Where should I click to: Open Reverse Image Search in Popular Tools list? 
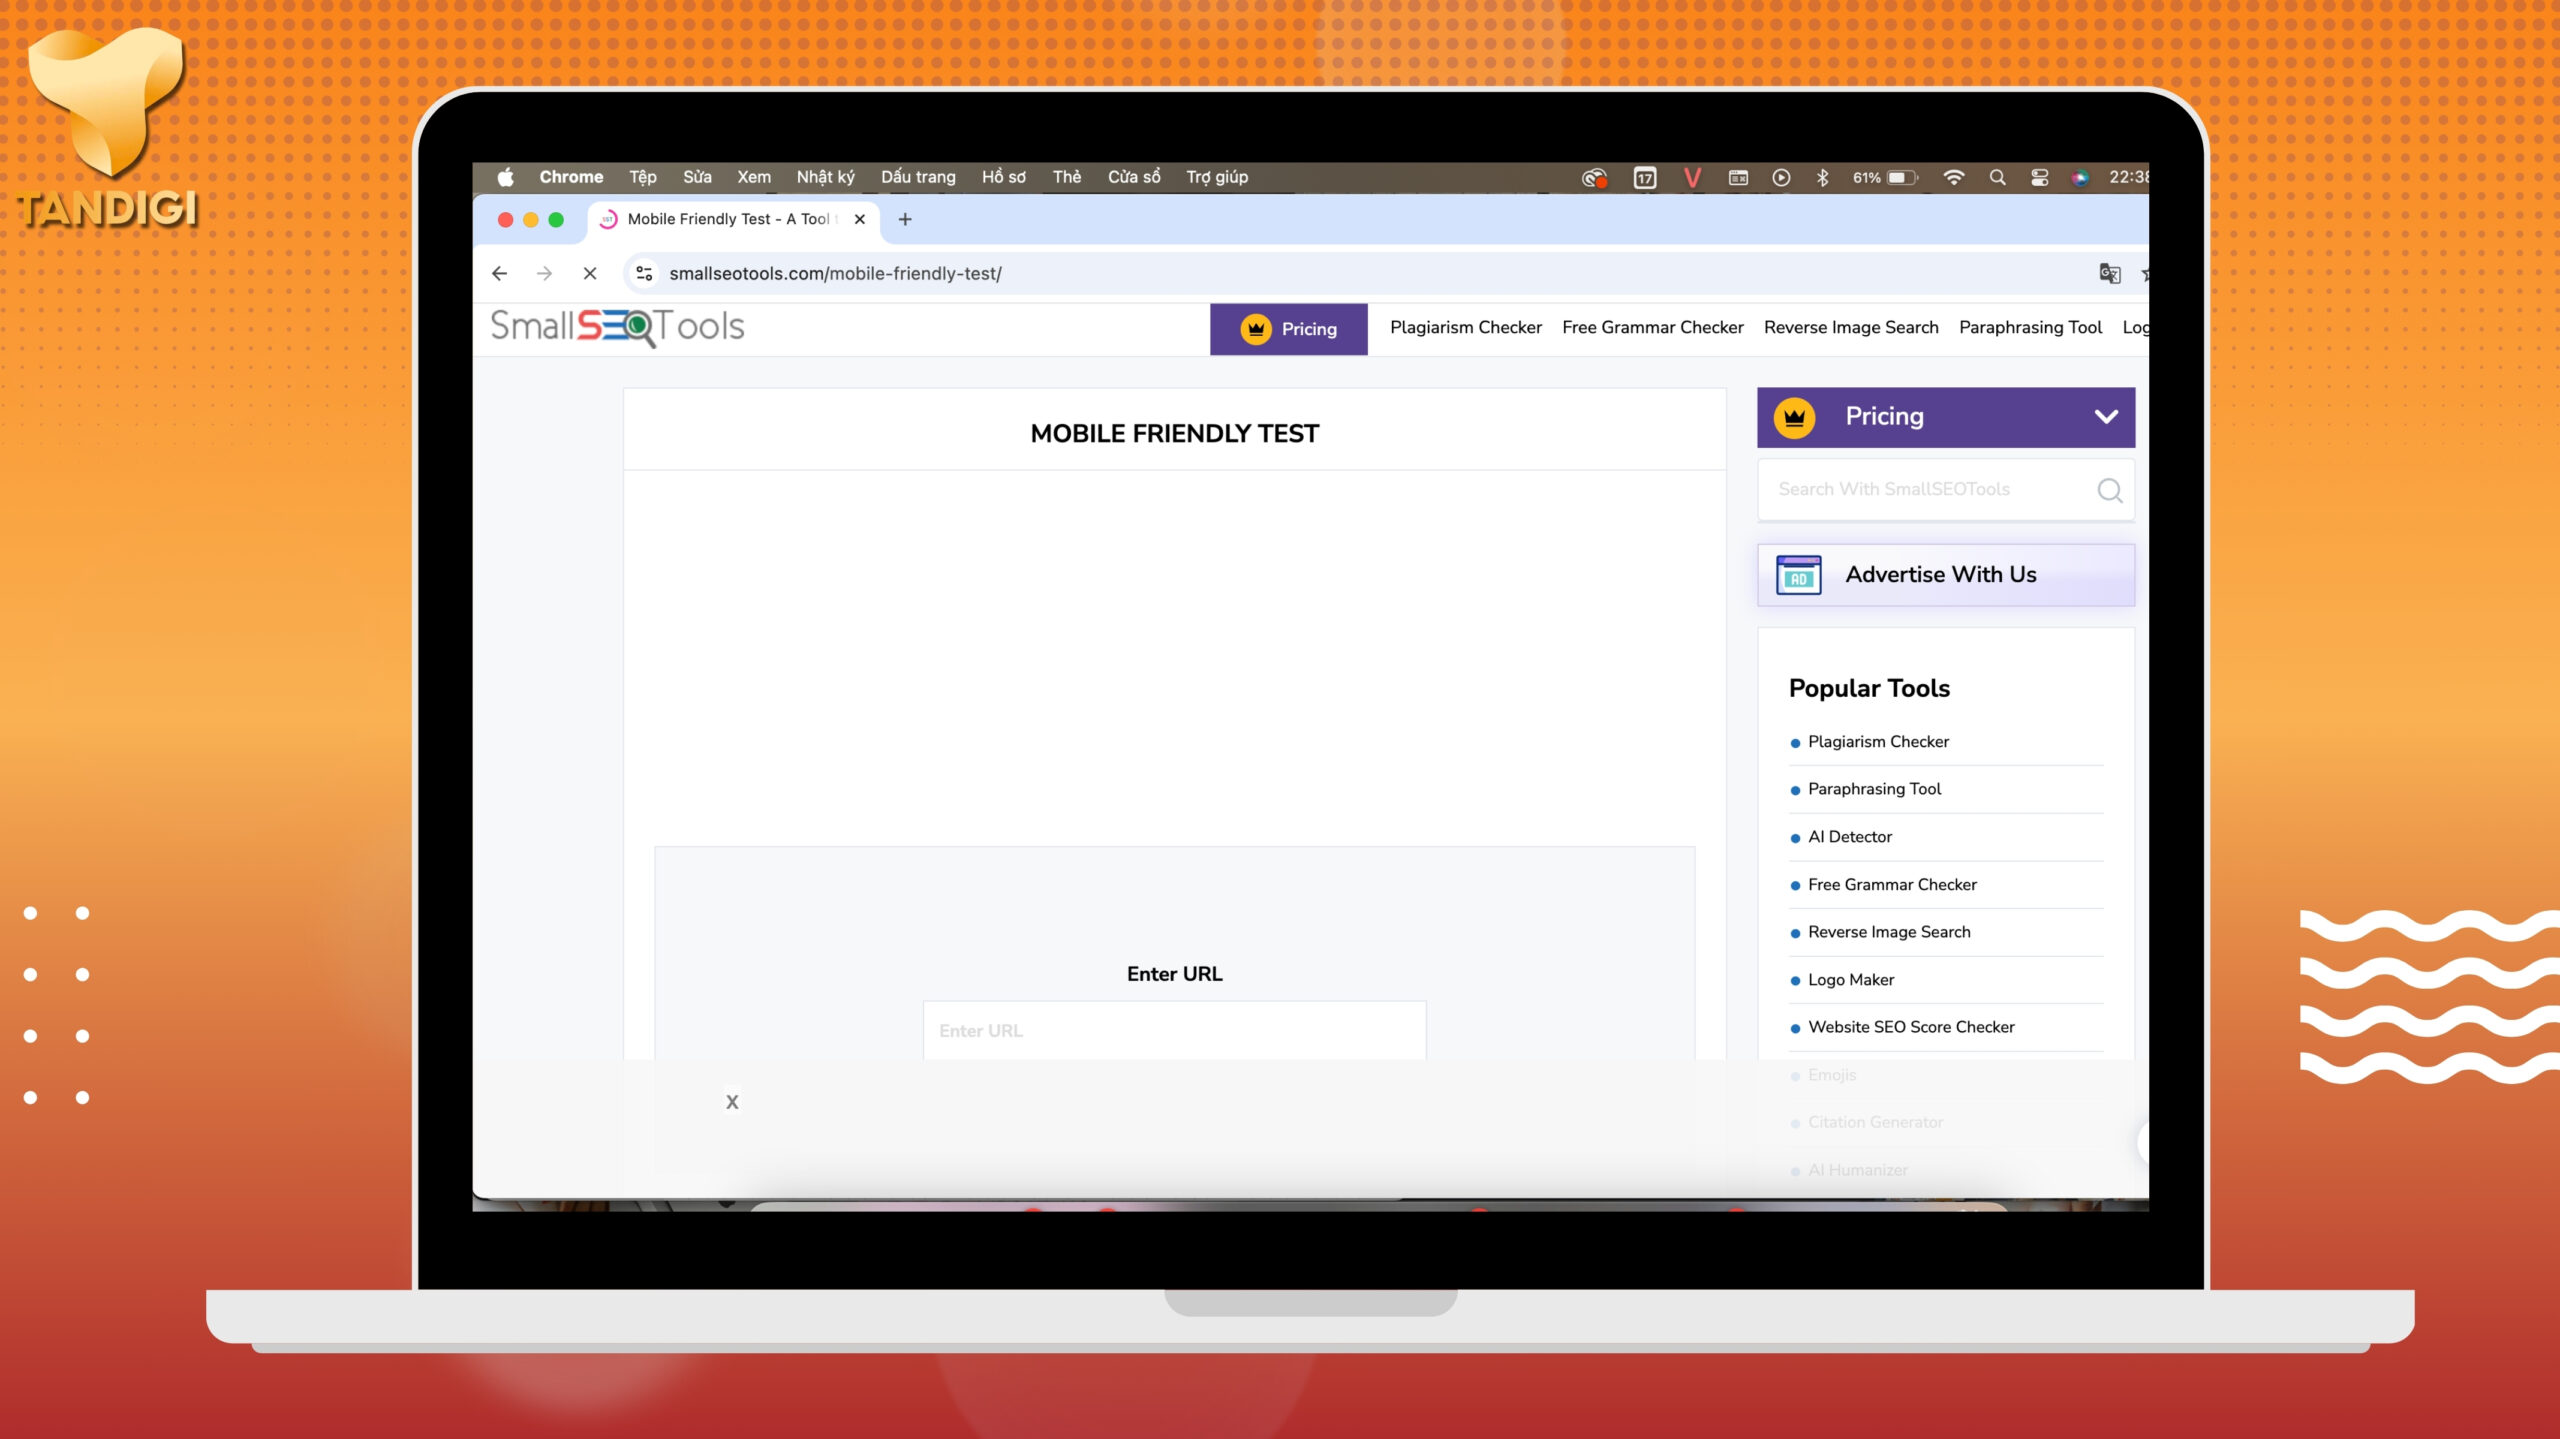(1888, 932)
